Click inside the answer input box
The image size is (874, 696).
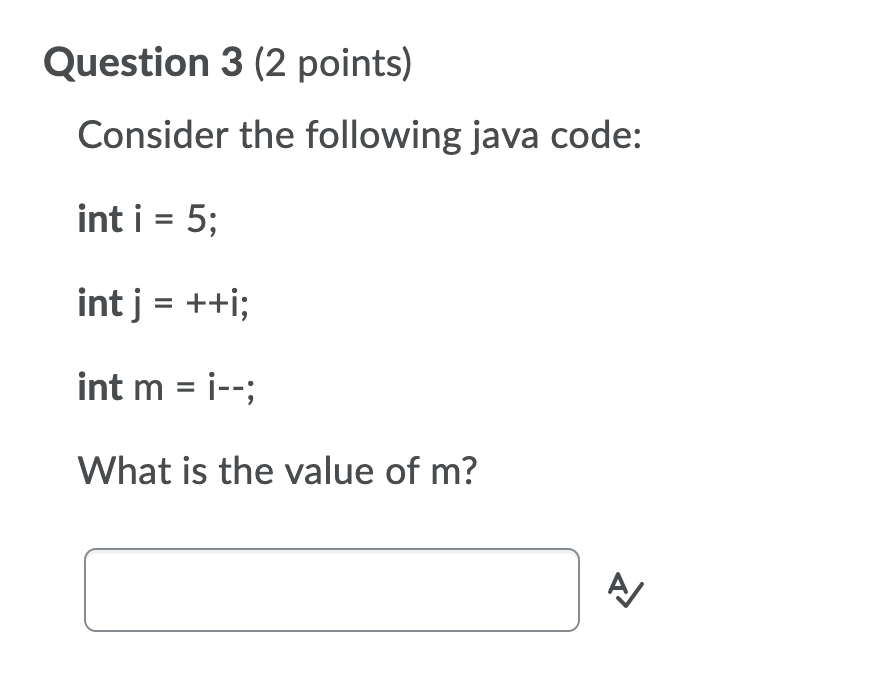330,590
